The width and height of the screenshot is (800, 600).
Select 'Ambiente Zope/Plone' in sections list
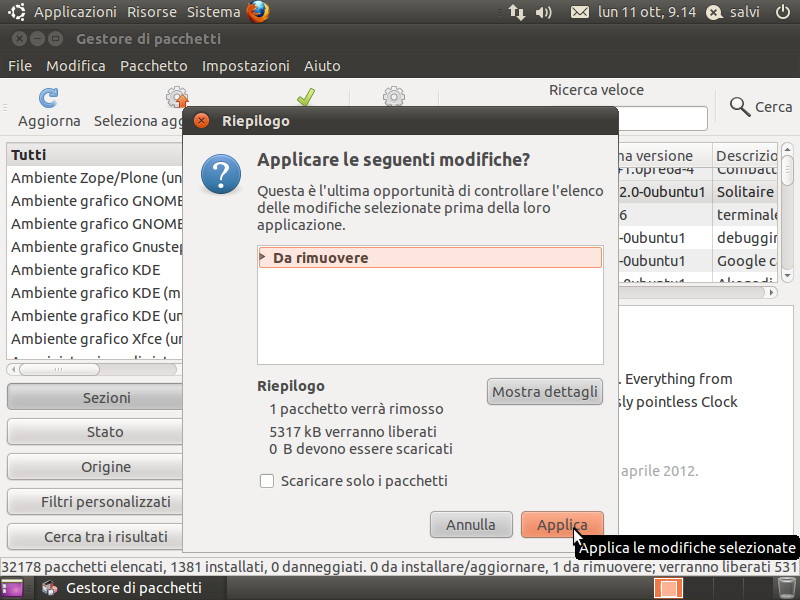(x=95, y=178)
